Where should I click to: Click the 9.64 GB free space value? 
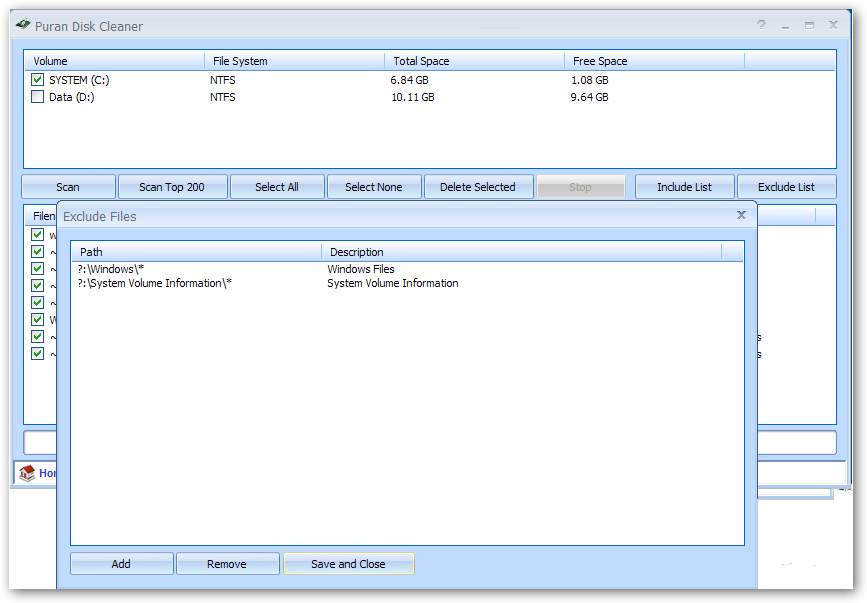pos(589,97)
